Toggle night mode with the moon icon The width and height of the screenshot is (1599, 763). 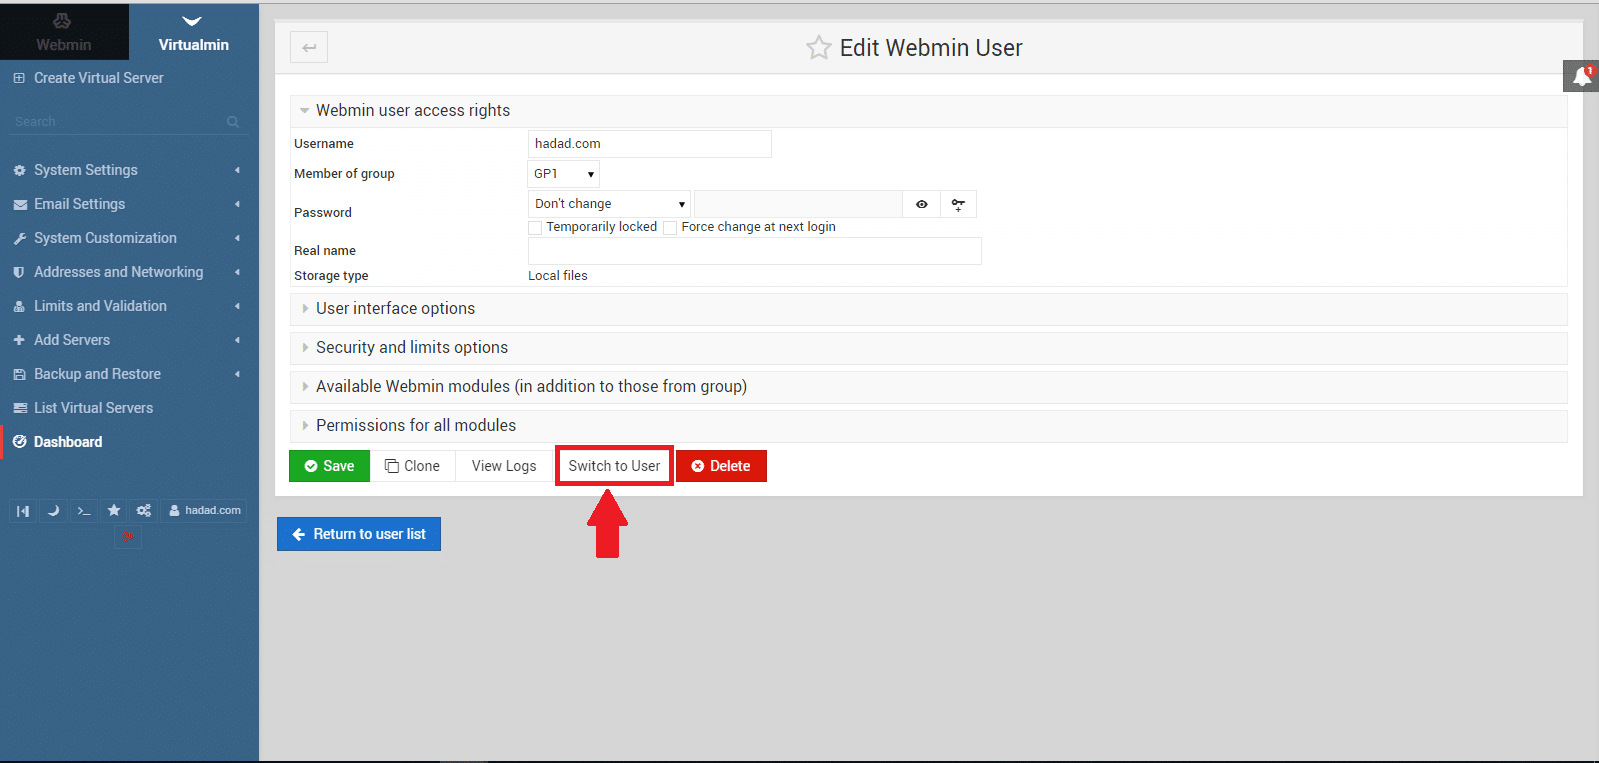pos(53,511)
